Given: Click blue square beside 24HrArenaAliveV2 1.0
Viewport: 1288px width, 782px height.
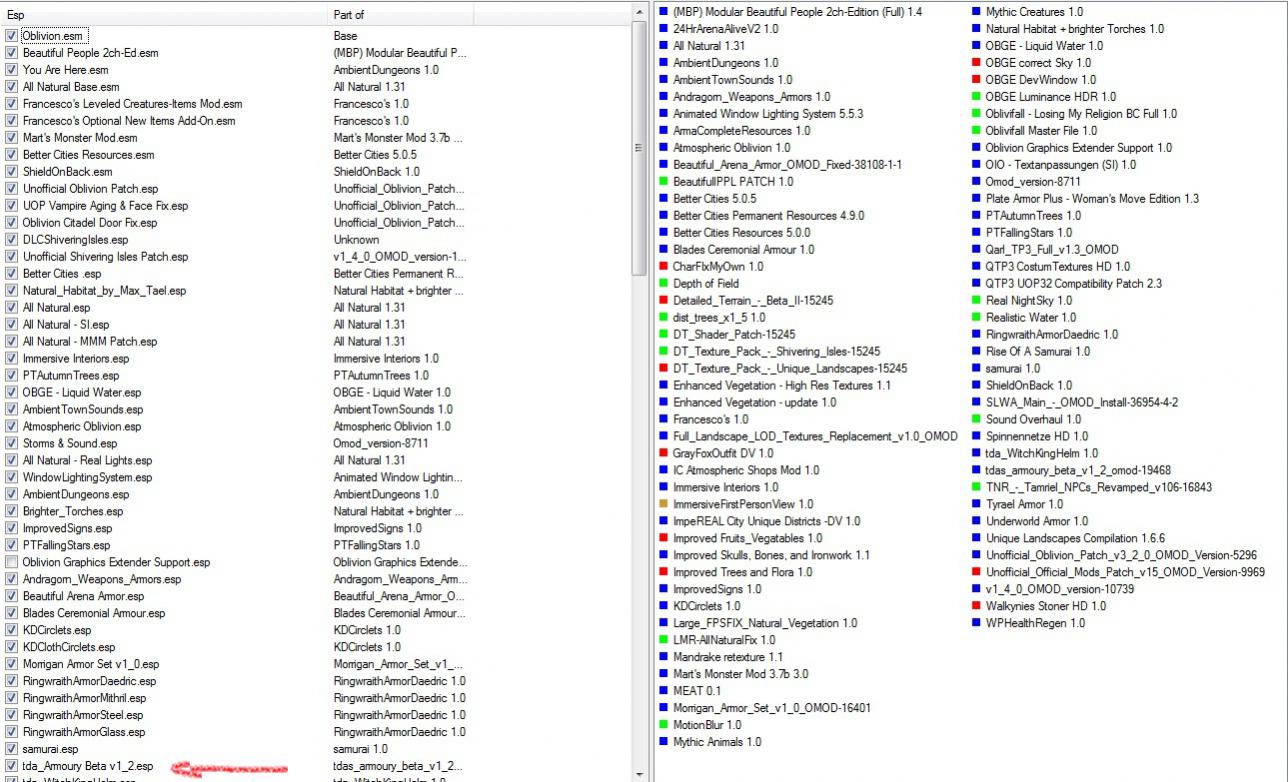Looking at the screenshot, I should [x=663, y=29].
